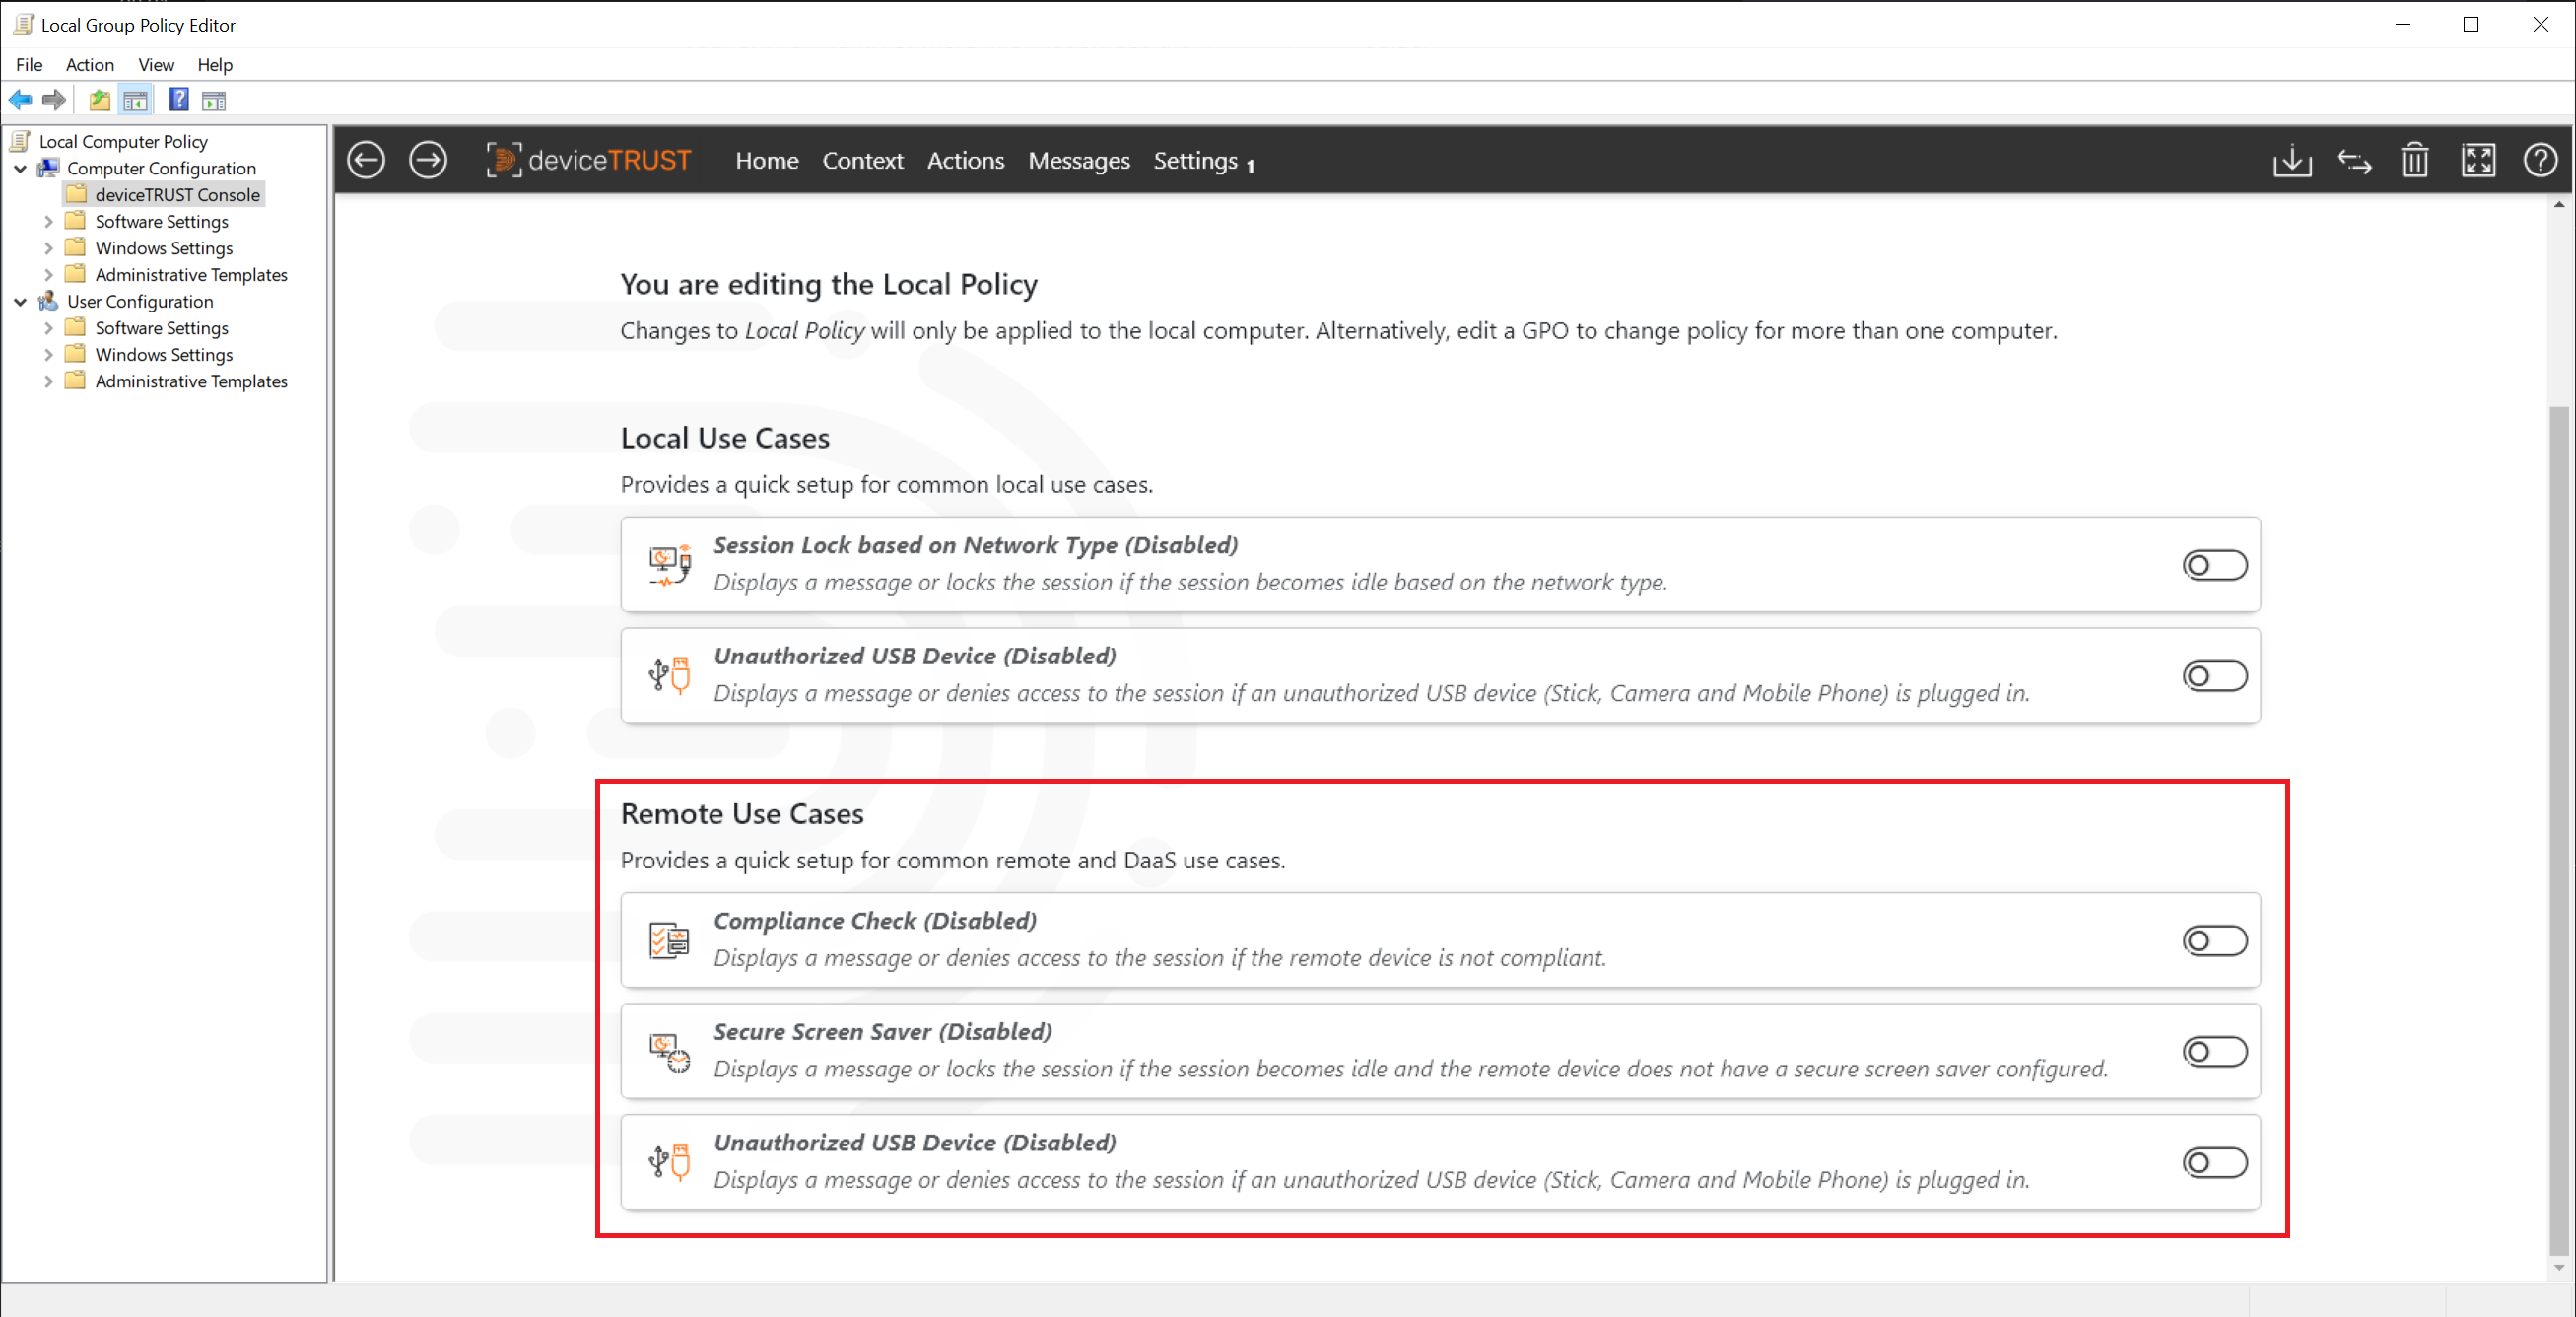Screen dimensions: 2576x1317
Task: Open the Messages page
Action: (1079, 160)
